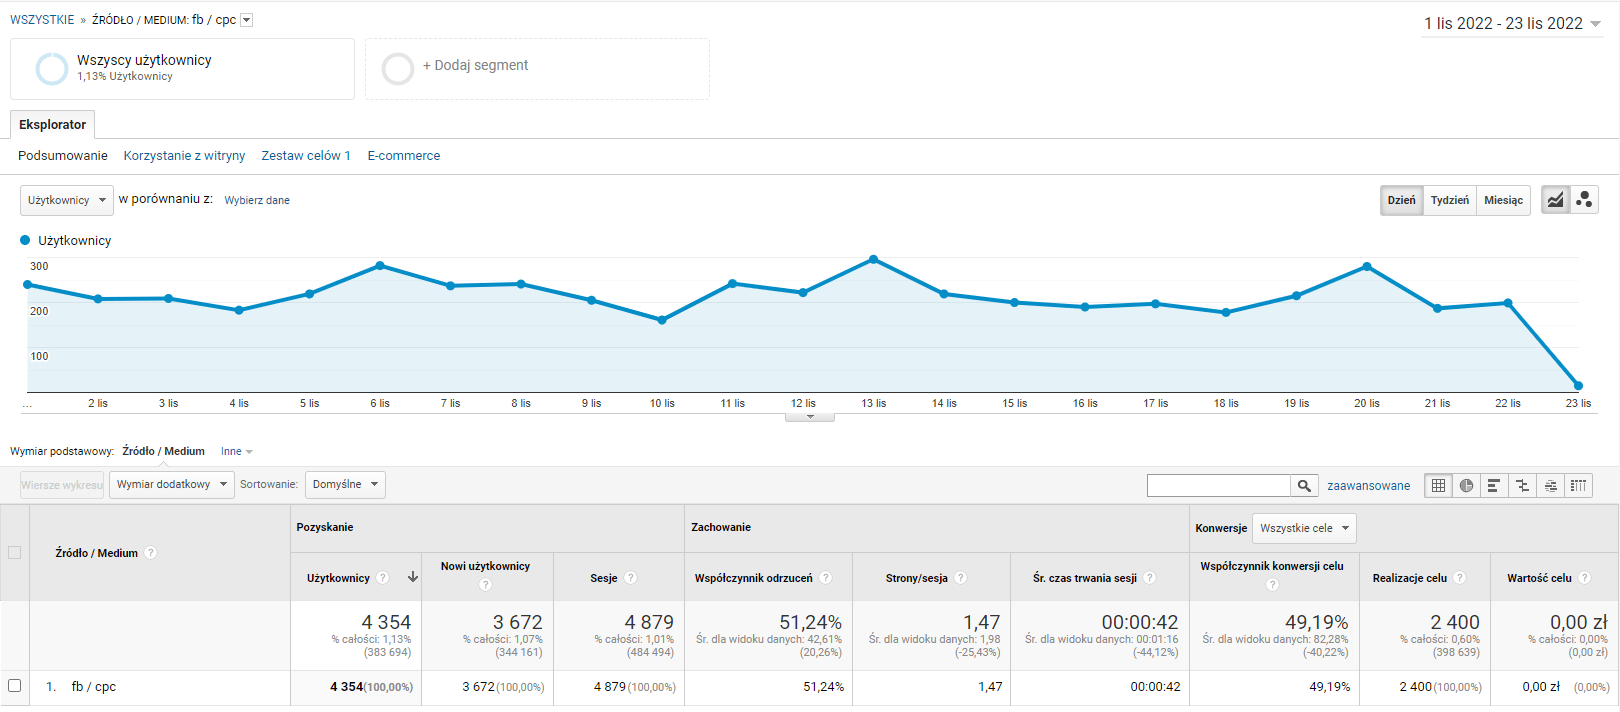Open the Wymiar dodatkowy dropdown
Viewport: 1620px width, 712px height.
[x=171, y=485]
